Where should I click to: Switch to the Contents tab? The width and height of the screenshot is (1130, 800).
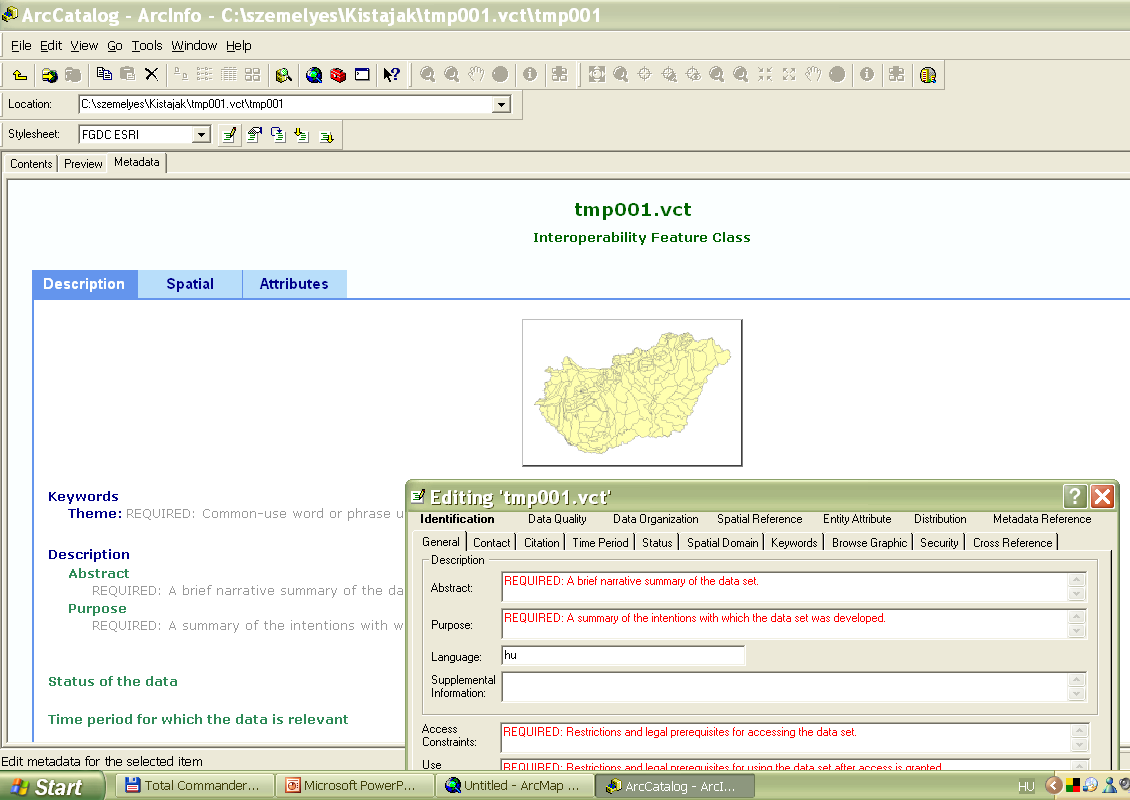click(31, 164)
